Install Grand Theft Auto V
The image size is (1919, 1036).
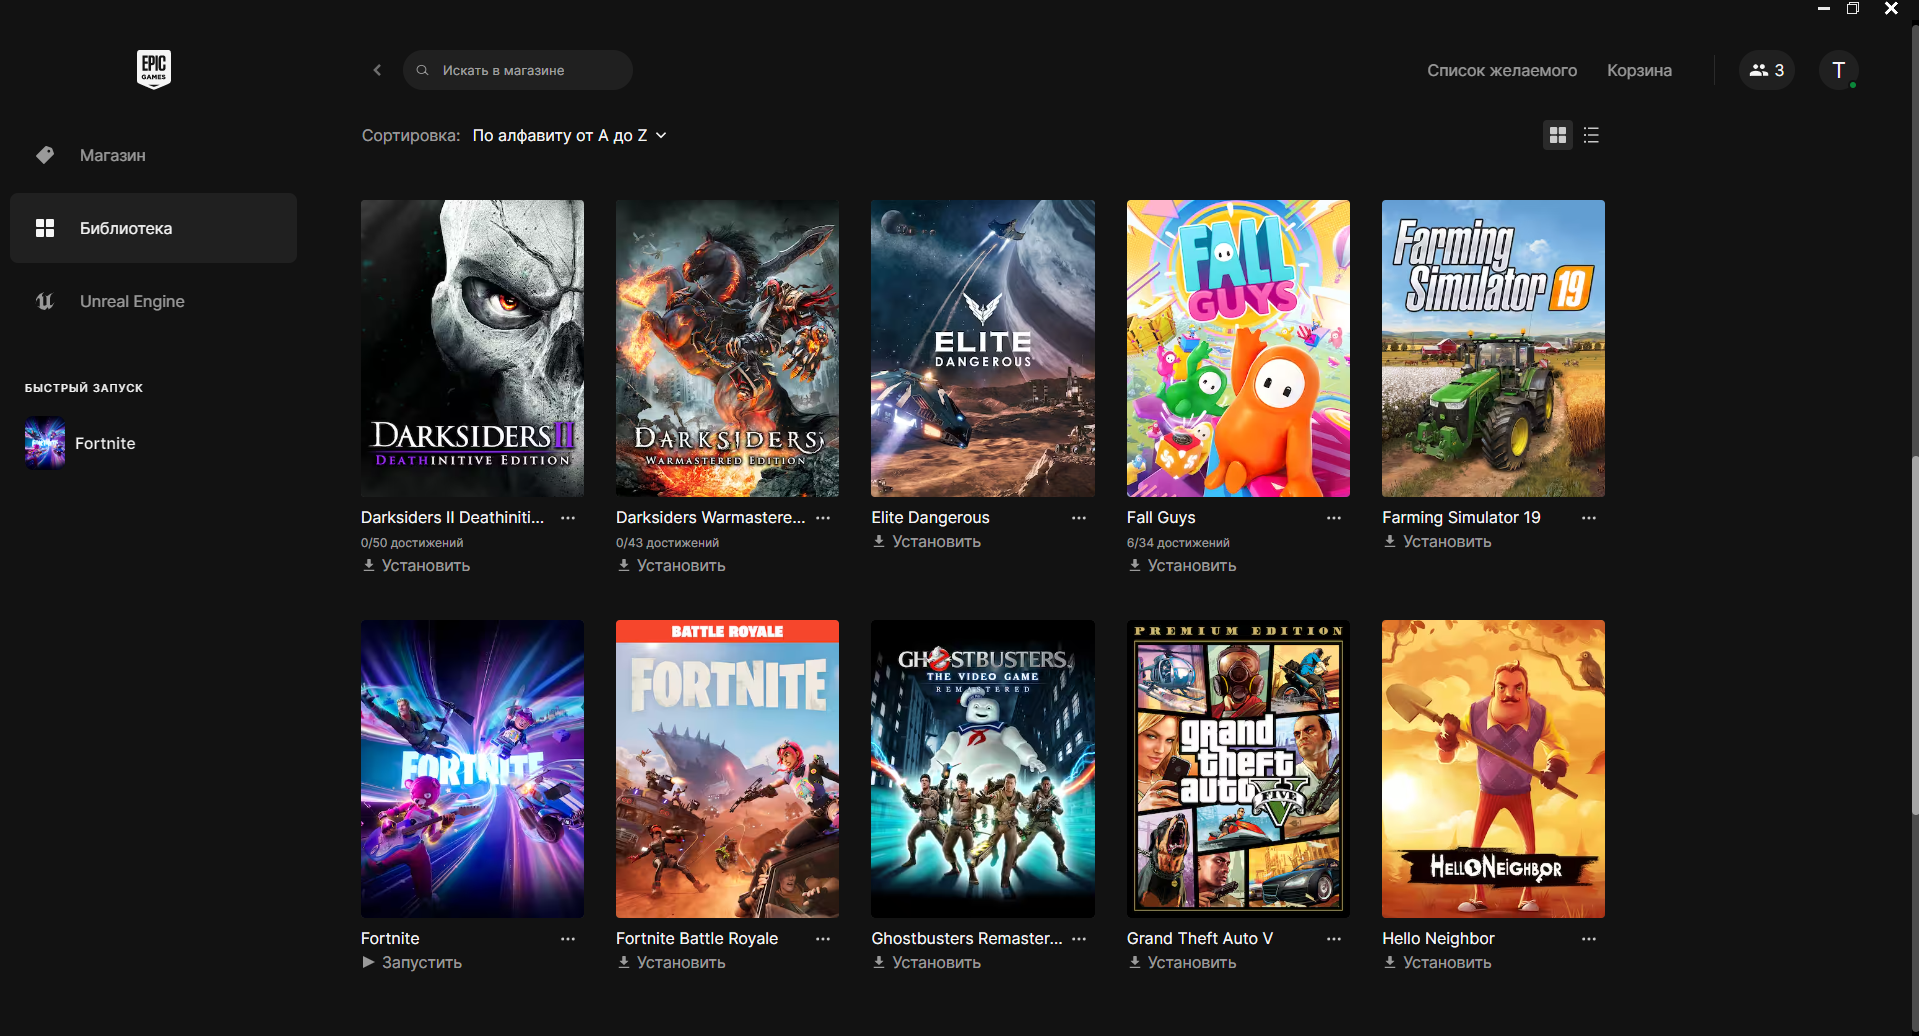click(1182, 963)
